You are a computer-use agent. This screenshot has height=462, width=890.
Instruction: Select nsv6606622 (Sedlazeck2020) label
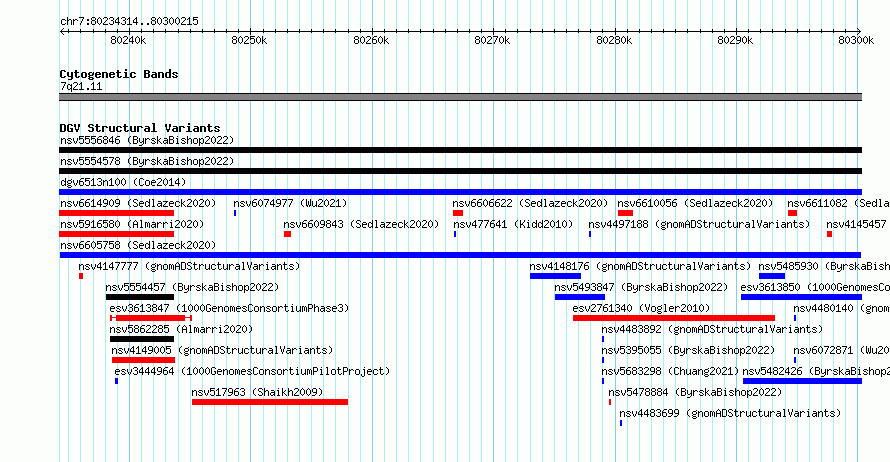coord(530,203)
